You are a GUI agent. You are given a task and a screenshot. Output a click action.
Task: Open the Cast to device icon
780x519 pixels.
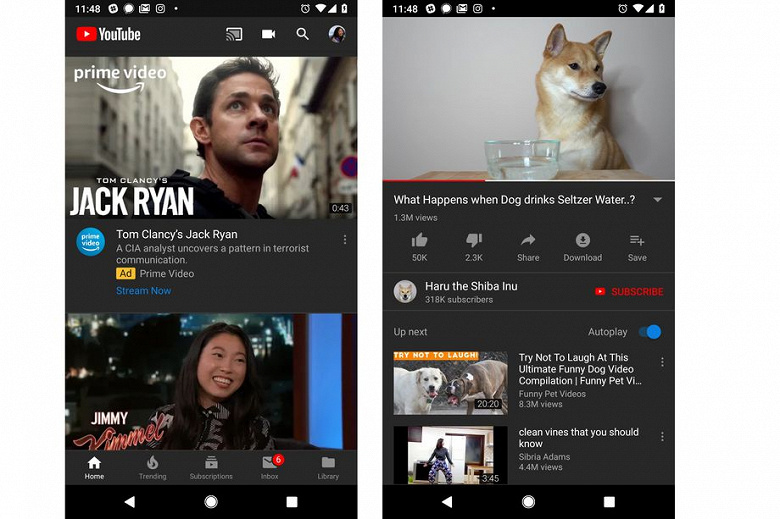(x=234, y=34)
